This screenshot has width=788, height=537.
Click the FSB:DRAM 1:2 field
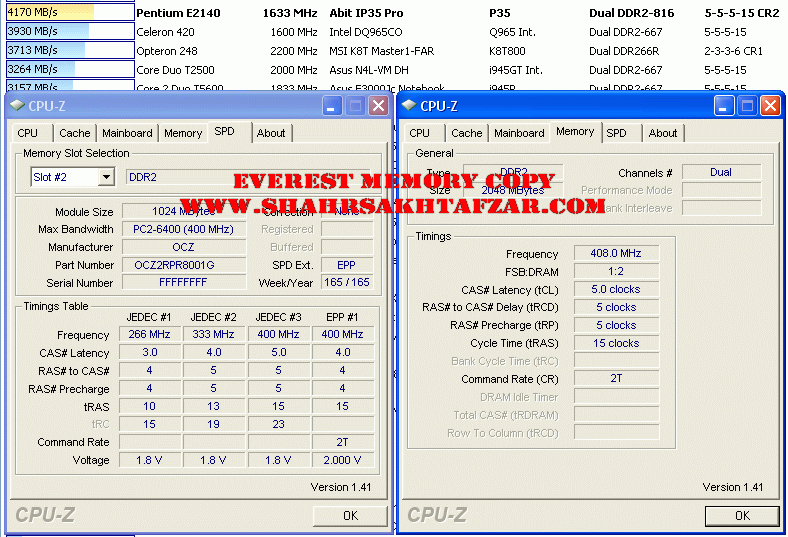pos(616,271)
